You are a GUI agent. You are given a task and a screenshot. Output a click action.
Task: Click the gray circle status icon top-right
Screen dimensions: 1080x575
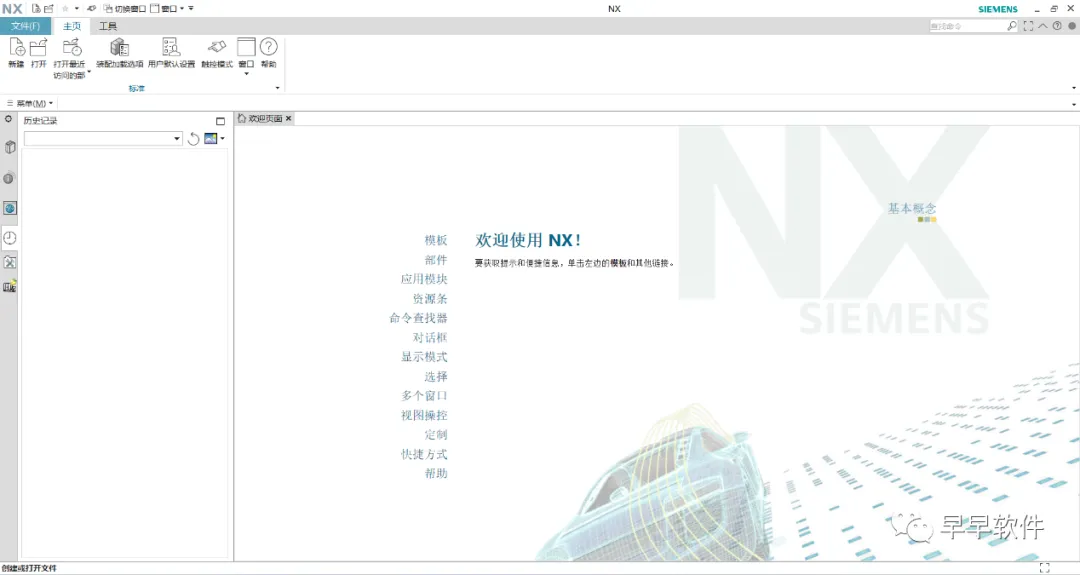click(1072, 26)
